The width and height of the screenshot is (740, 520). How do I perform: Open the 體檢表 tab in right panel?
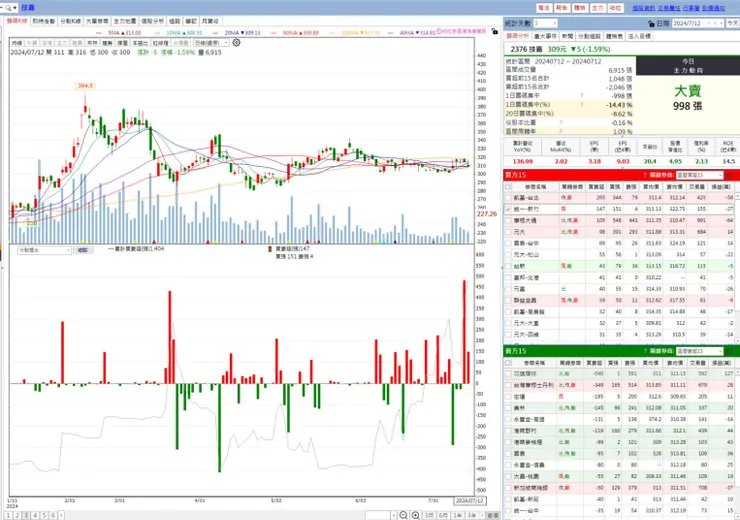click(614, 36)
